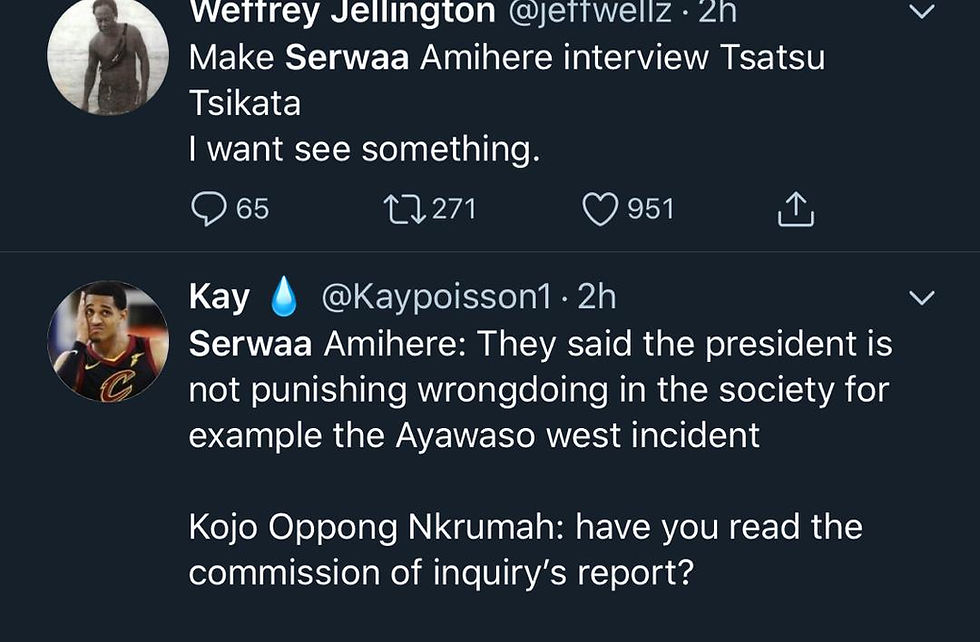
Task: Expand the chevron menu on Kay's tweet
Action: (x=920, y=298)
